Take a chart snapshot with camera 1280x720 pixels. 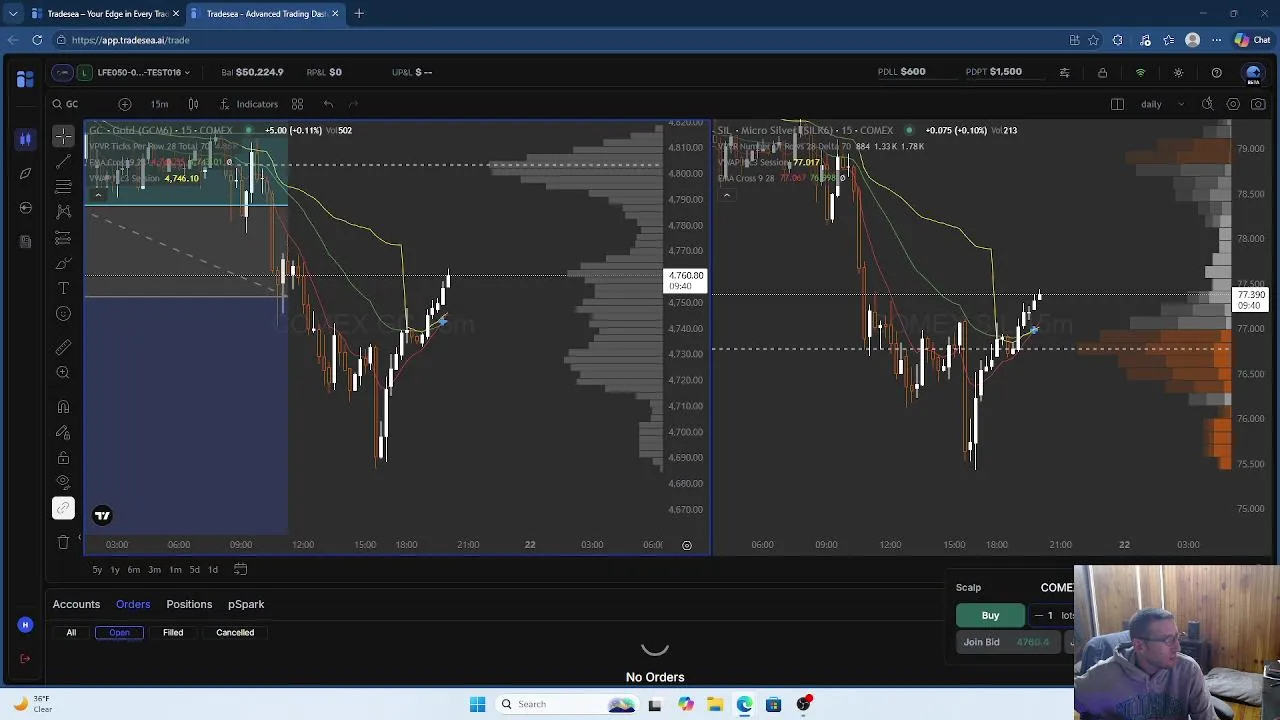tap(1258, 104)
